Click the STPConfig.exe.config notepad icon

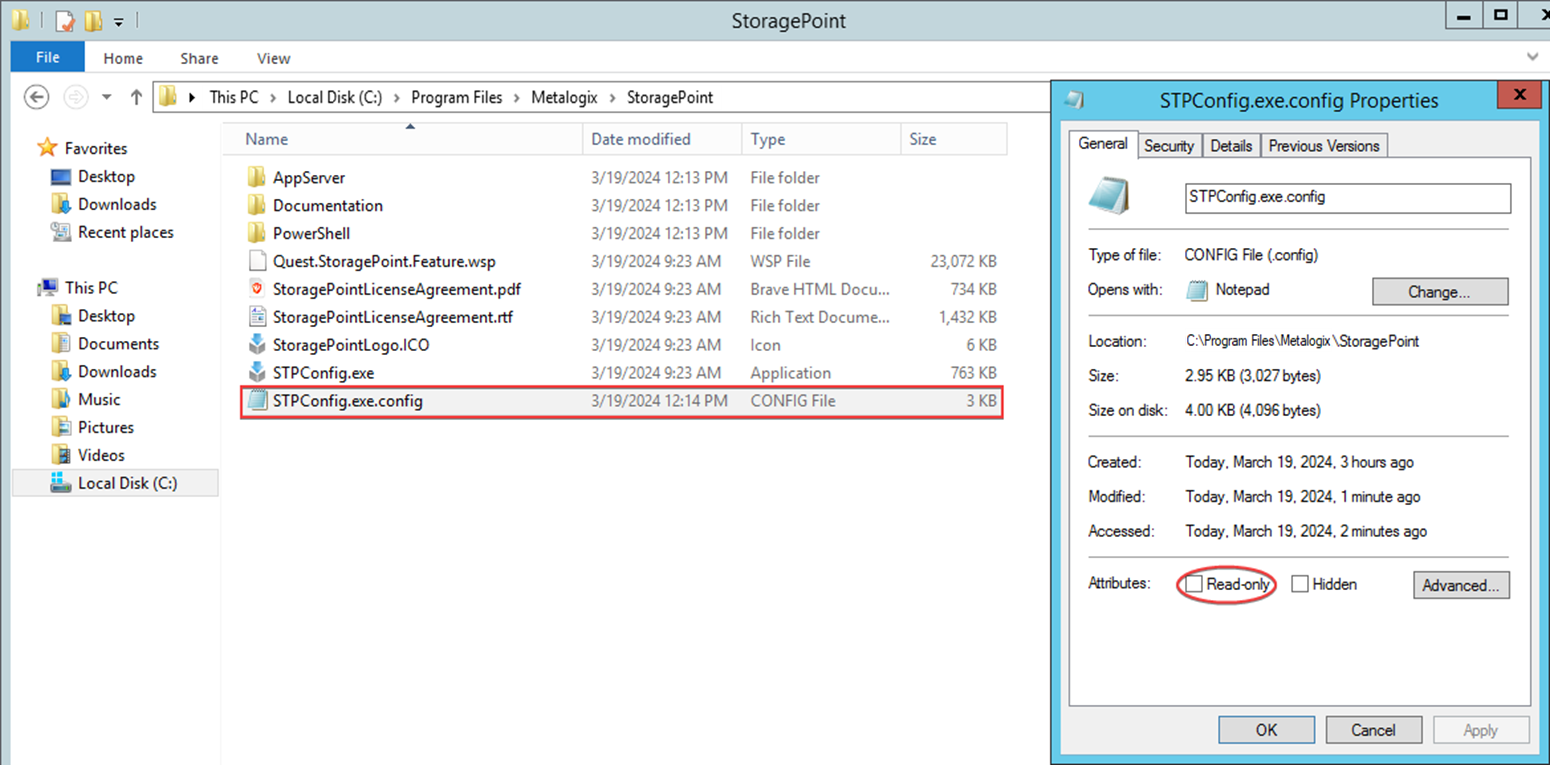point(257,401)
